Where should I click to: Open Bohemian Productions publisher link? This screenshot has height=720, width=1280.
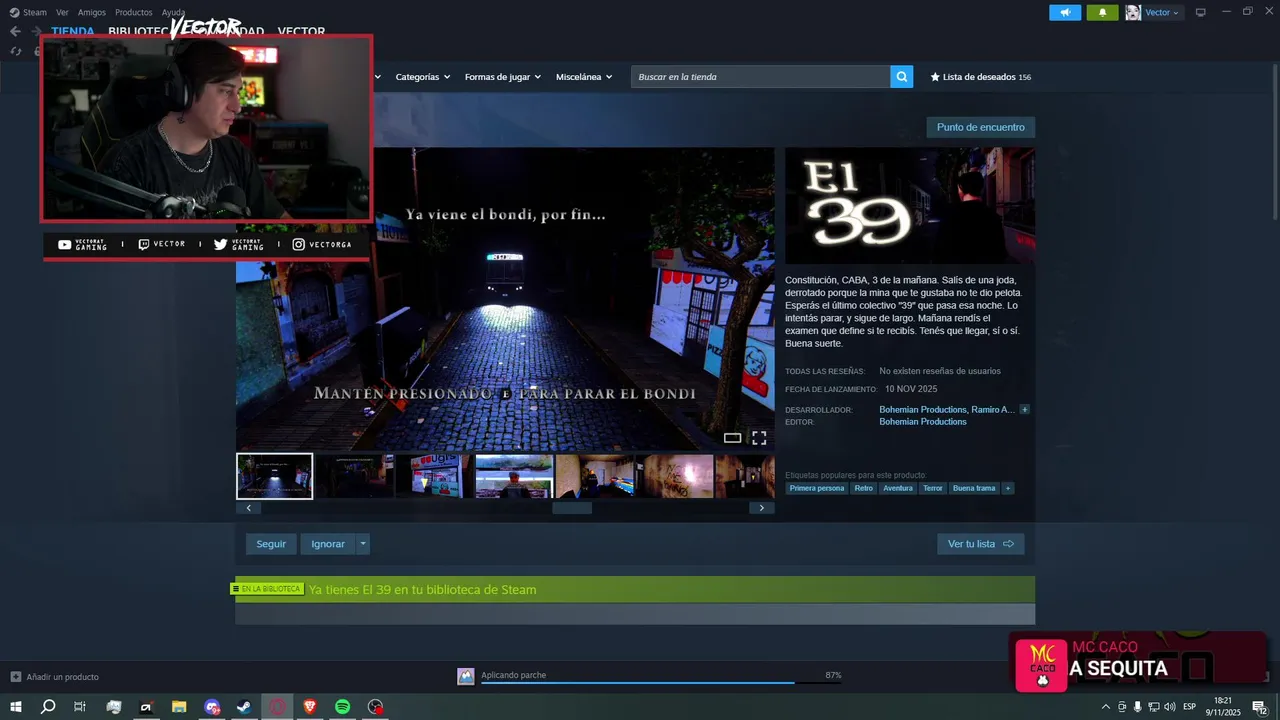tap(923, 422)
